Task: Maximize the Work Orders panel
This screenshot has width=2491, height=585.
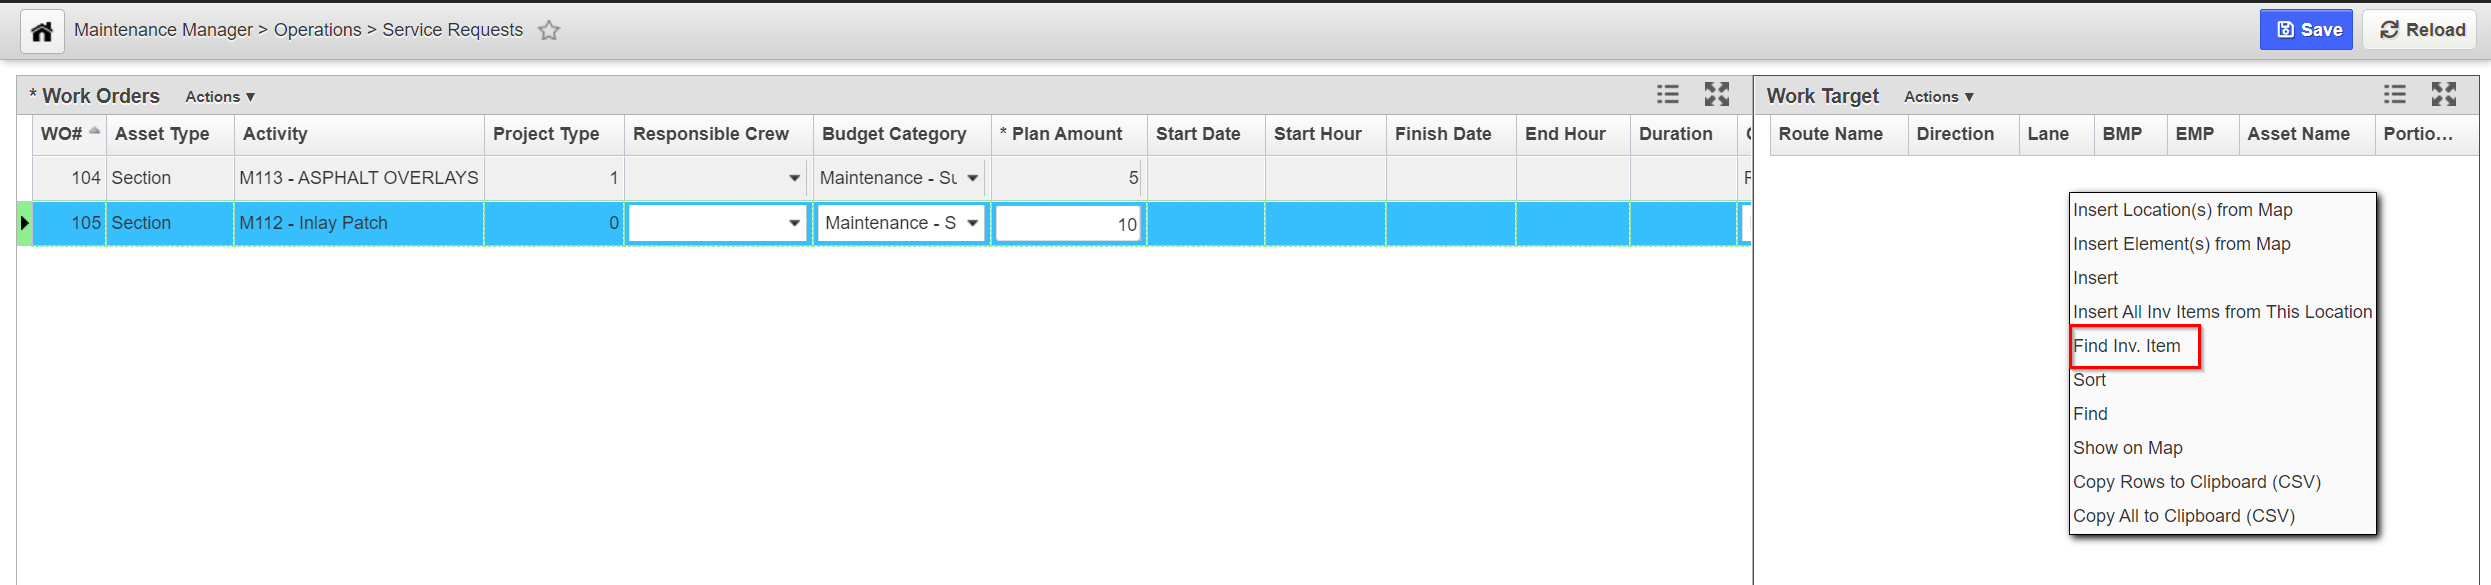Action: click(x=1717, y=95)
